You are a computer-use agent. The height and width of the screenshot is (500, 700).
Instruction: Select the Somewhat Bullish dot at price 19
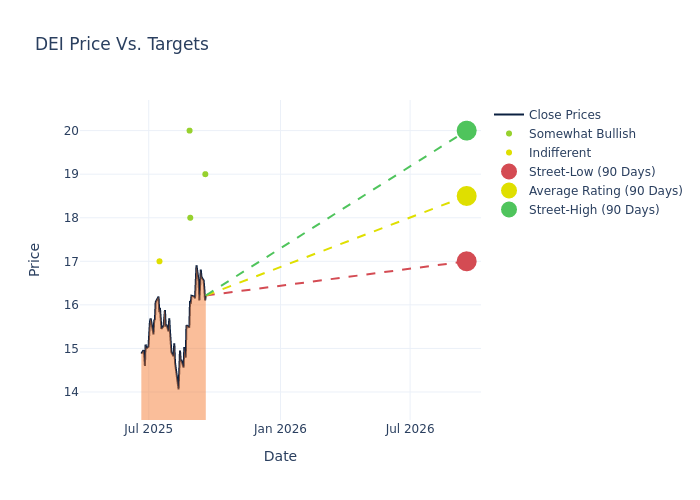[x=205, y=174]
